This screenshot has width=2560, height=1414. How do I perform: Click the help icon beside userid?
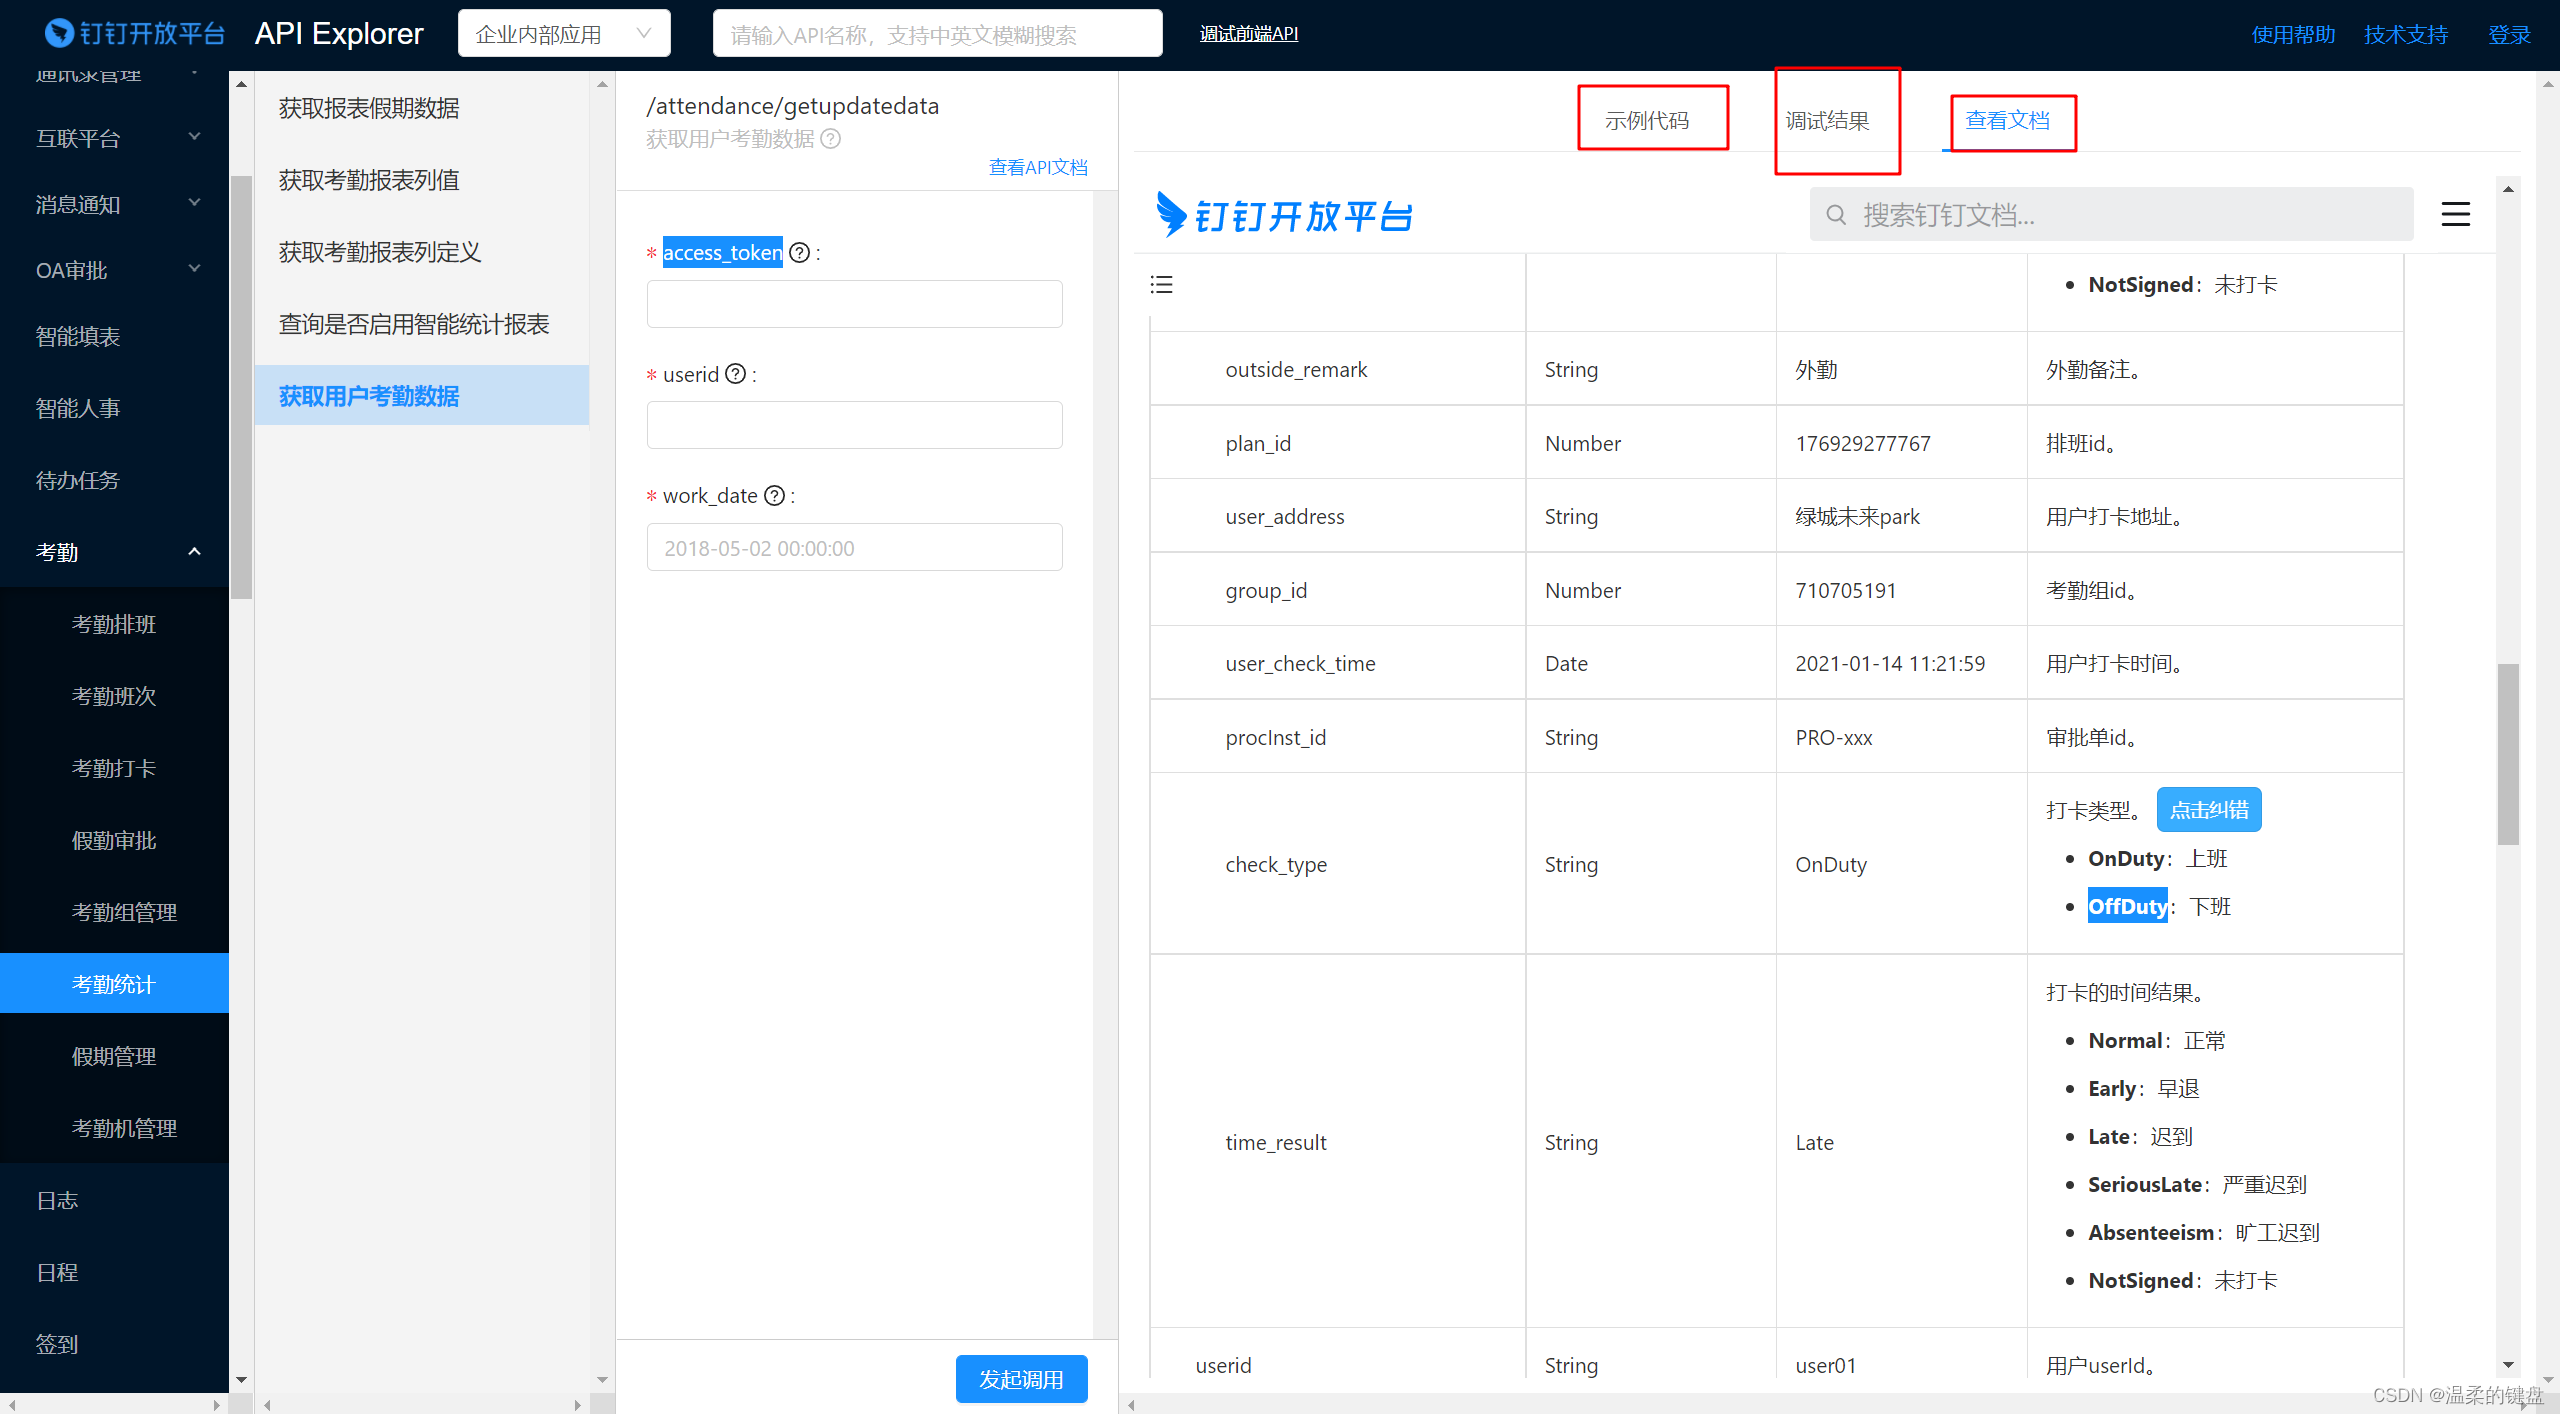click(x=735, y=374)
